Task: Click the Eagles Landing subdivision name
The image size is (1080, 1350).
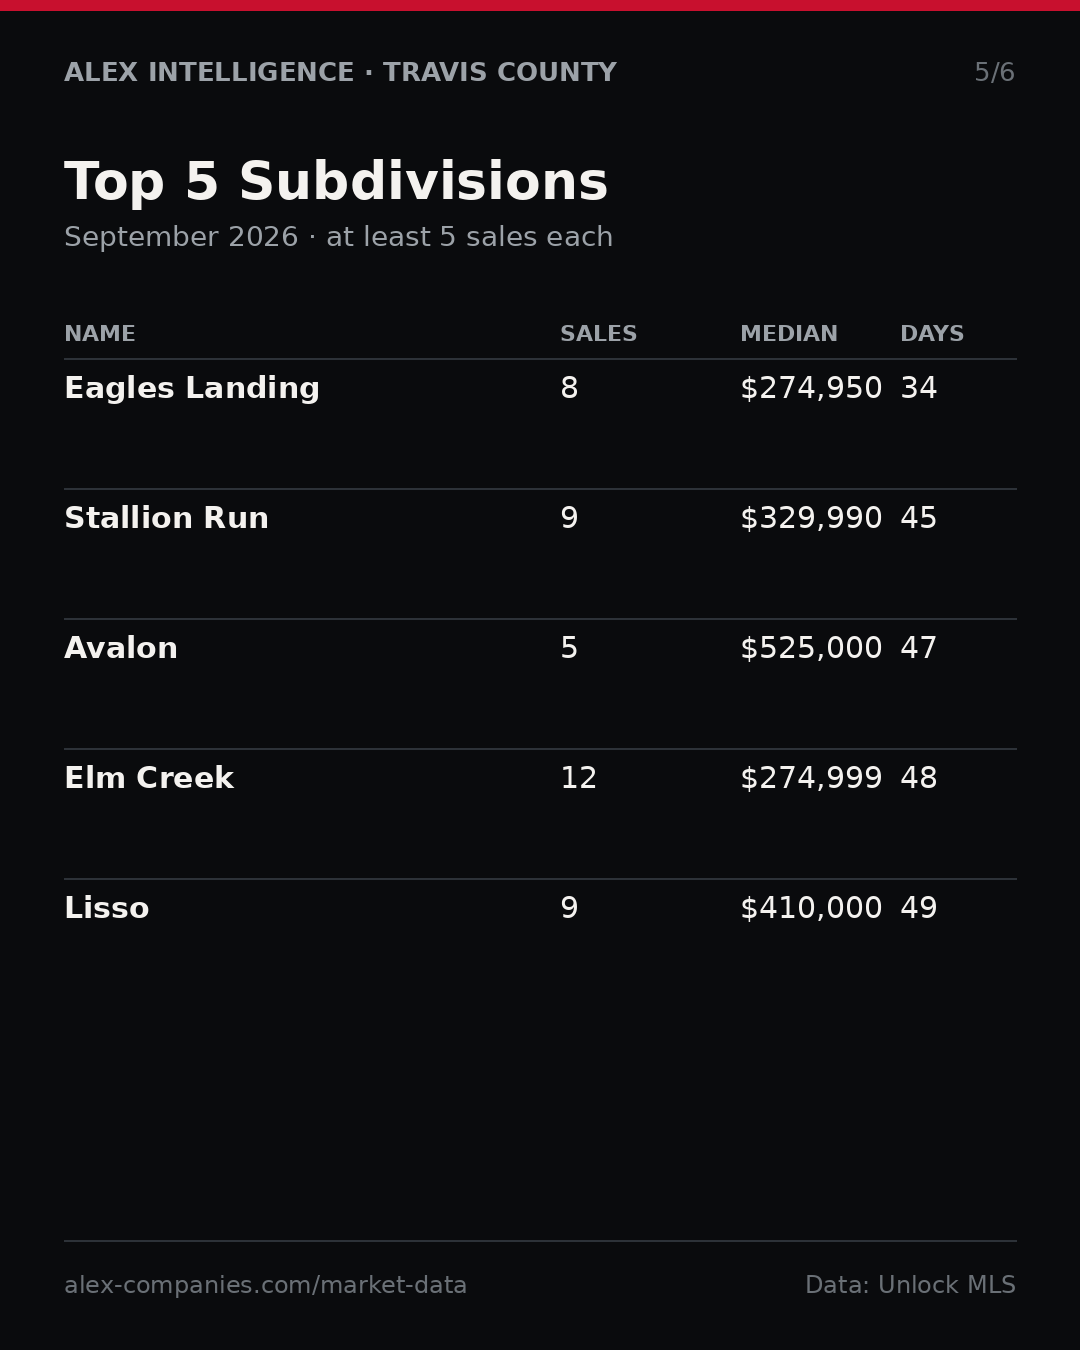Action: tap(192, 389)
